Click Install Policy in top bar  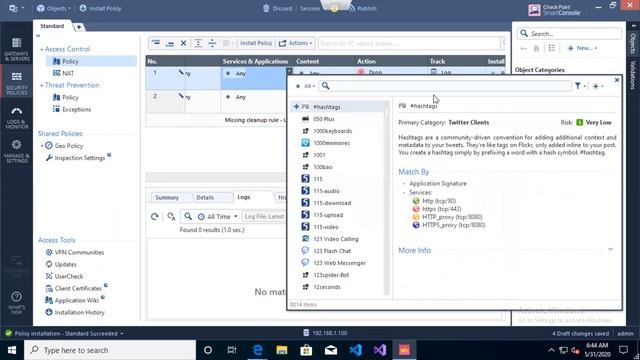pos(100,8)
